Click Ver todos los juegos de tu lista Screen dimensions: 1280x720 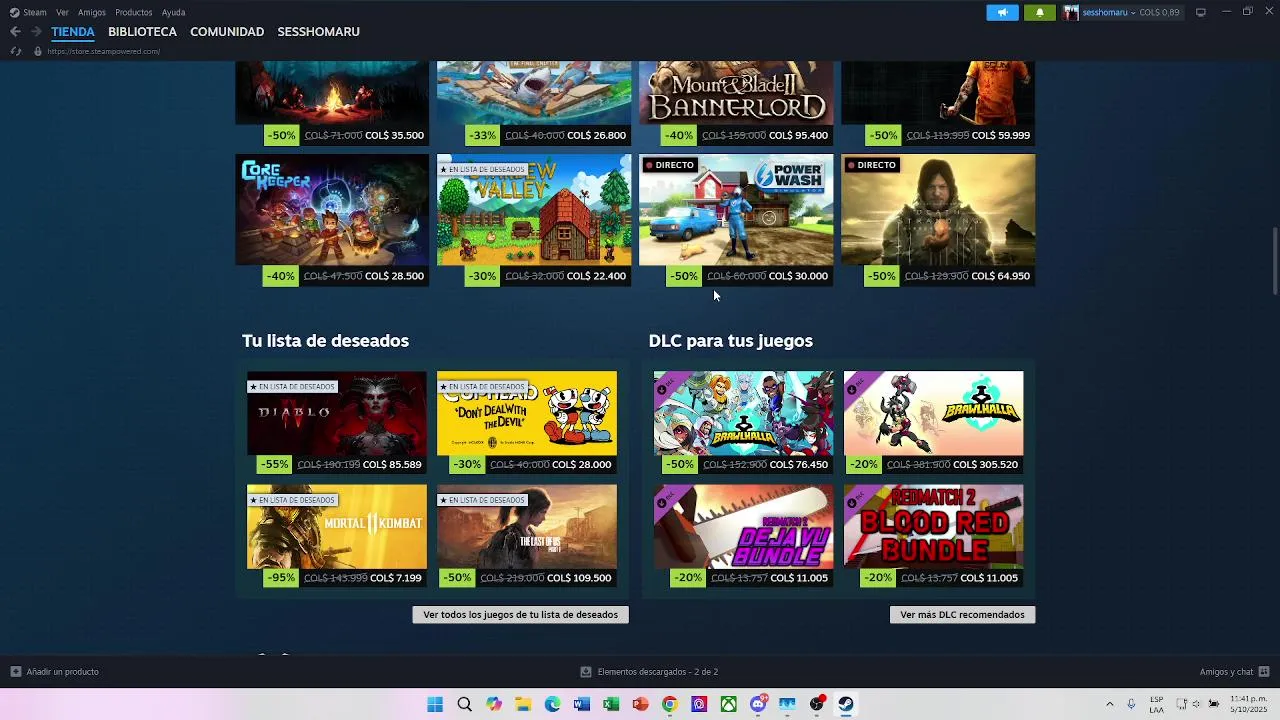point(520,615)
